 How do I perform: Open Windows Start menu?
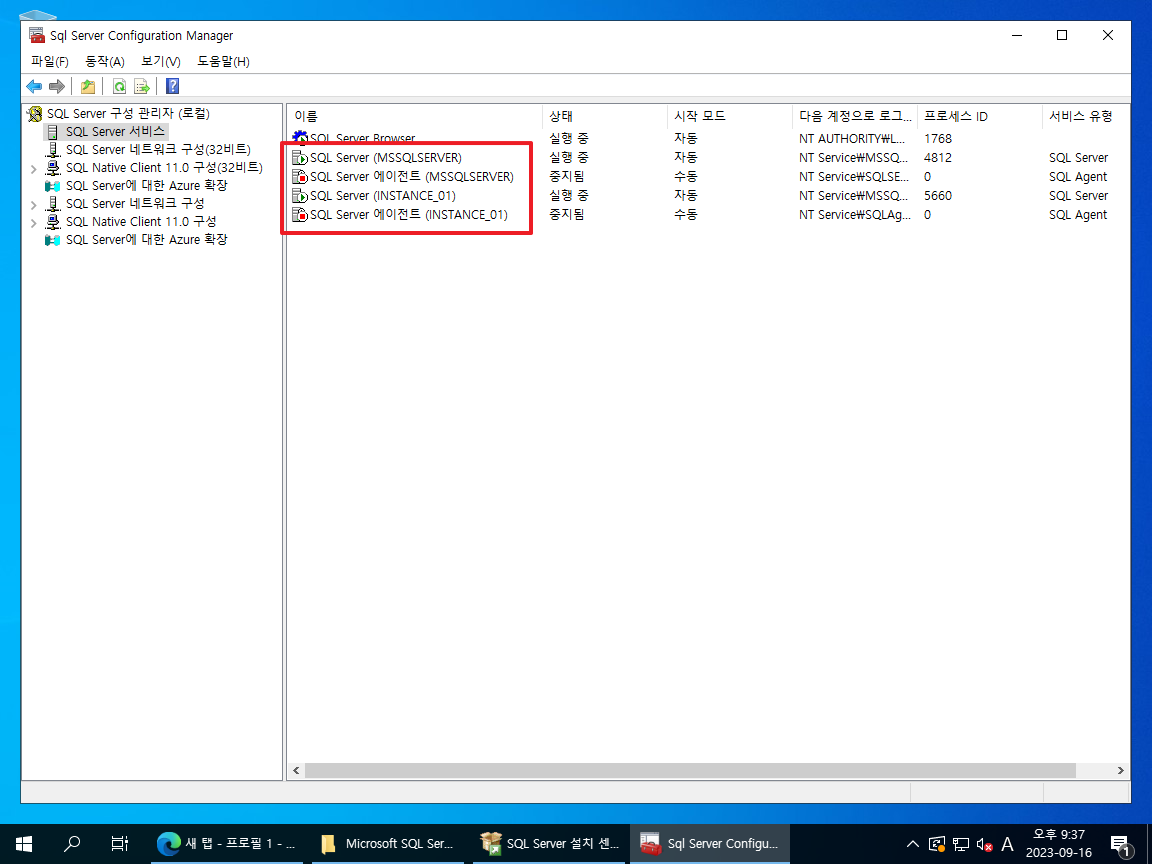(24, 843)
